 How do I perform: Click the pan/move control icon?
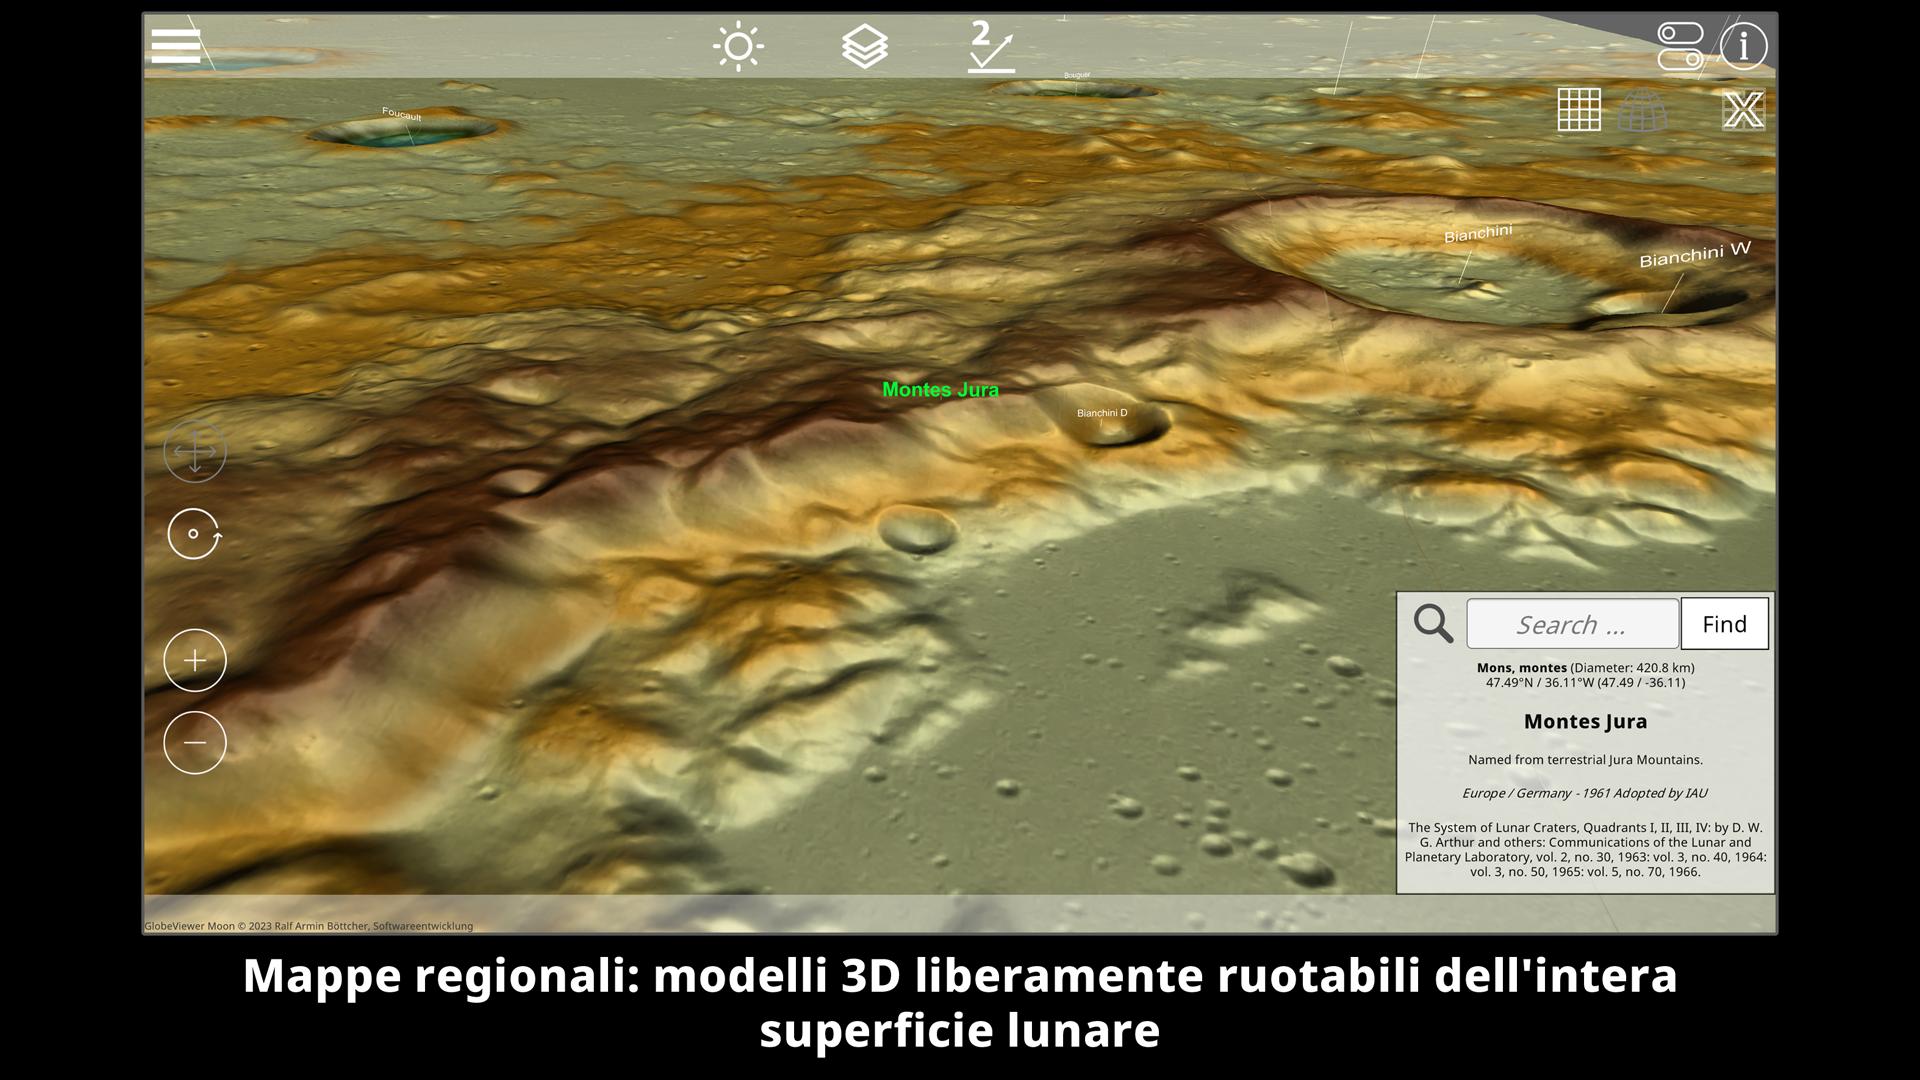tap(195, 452)
